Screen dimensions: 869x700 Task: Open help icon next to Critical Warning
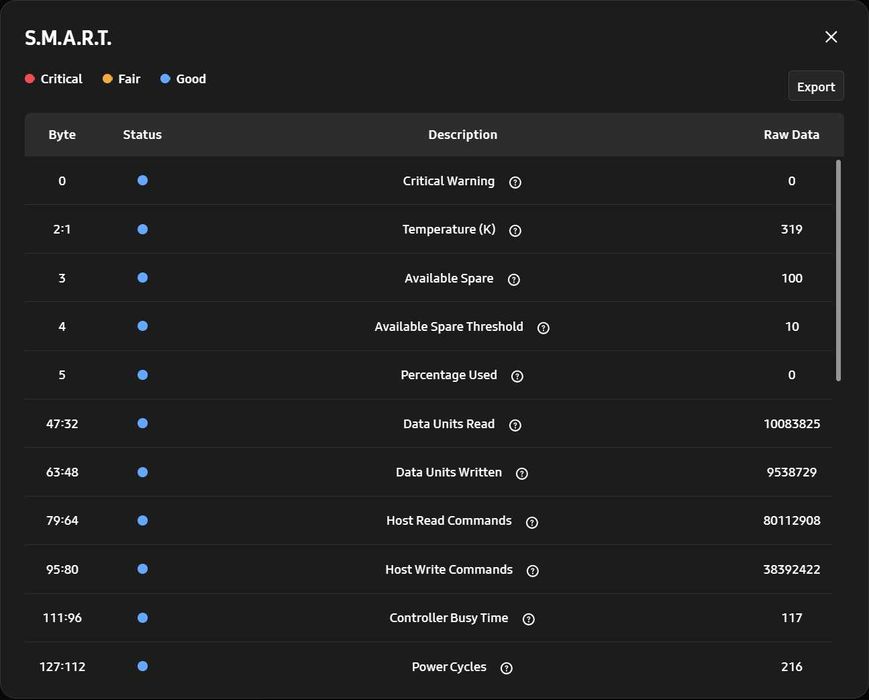point(515,182)
